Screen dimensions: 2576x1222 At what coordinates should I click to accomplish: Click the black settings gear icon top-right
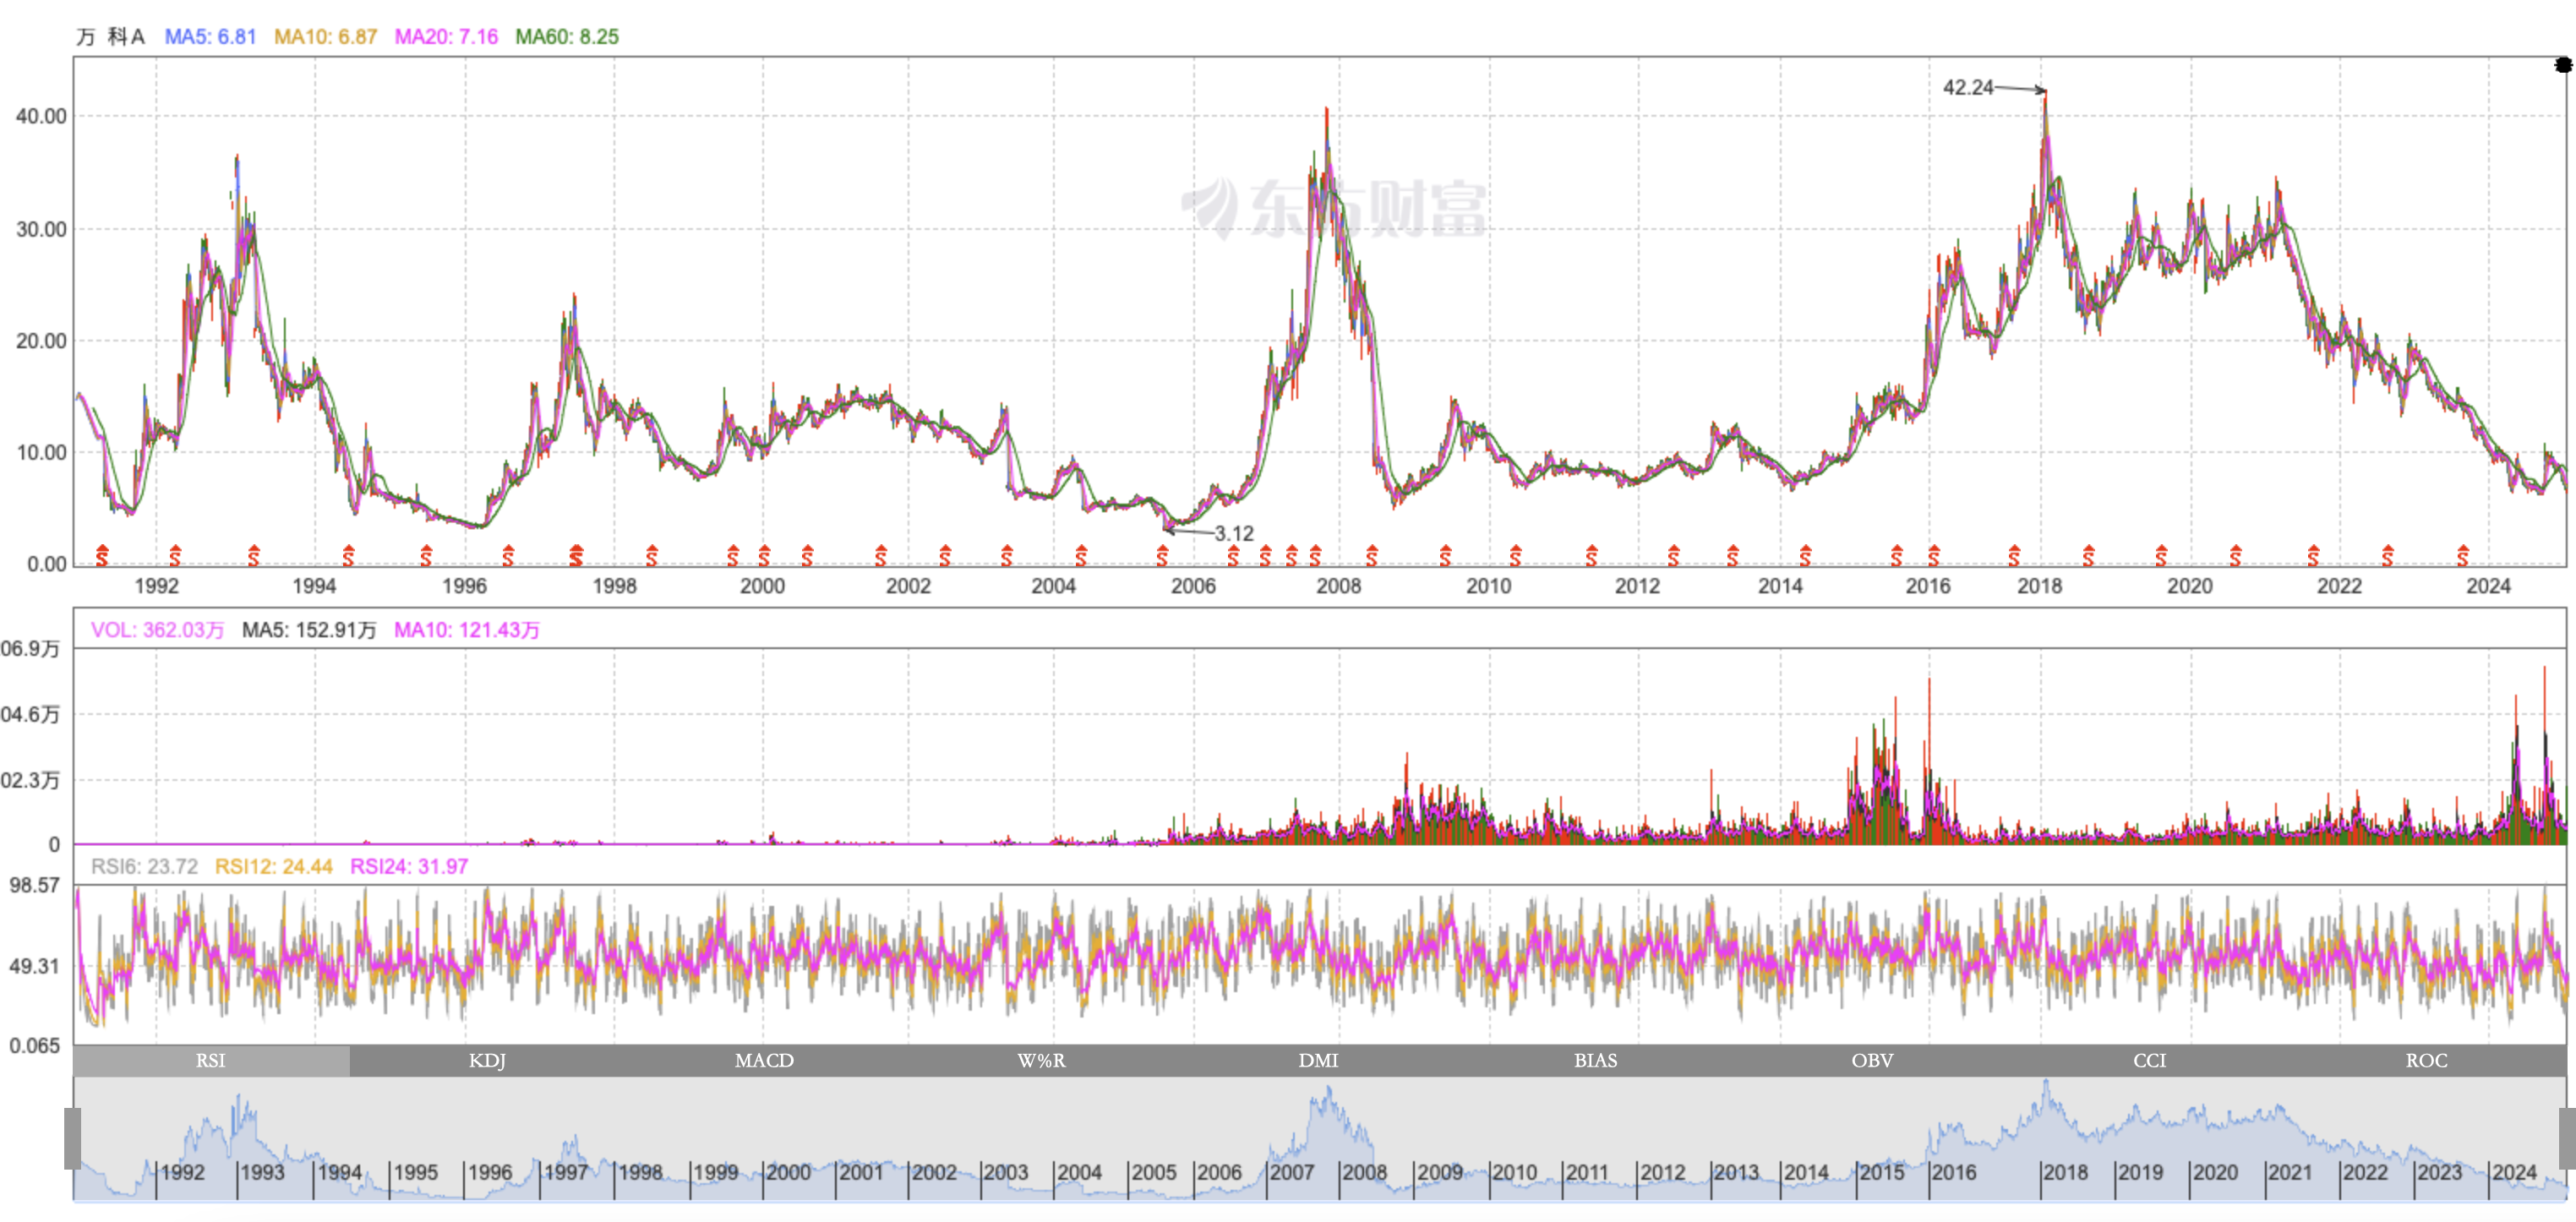[x=2563, y=65]
